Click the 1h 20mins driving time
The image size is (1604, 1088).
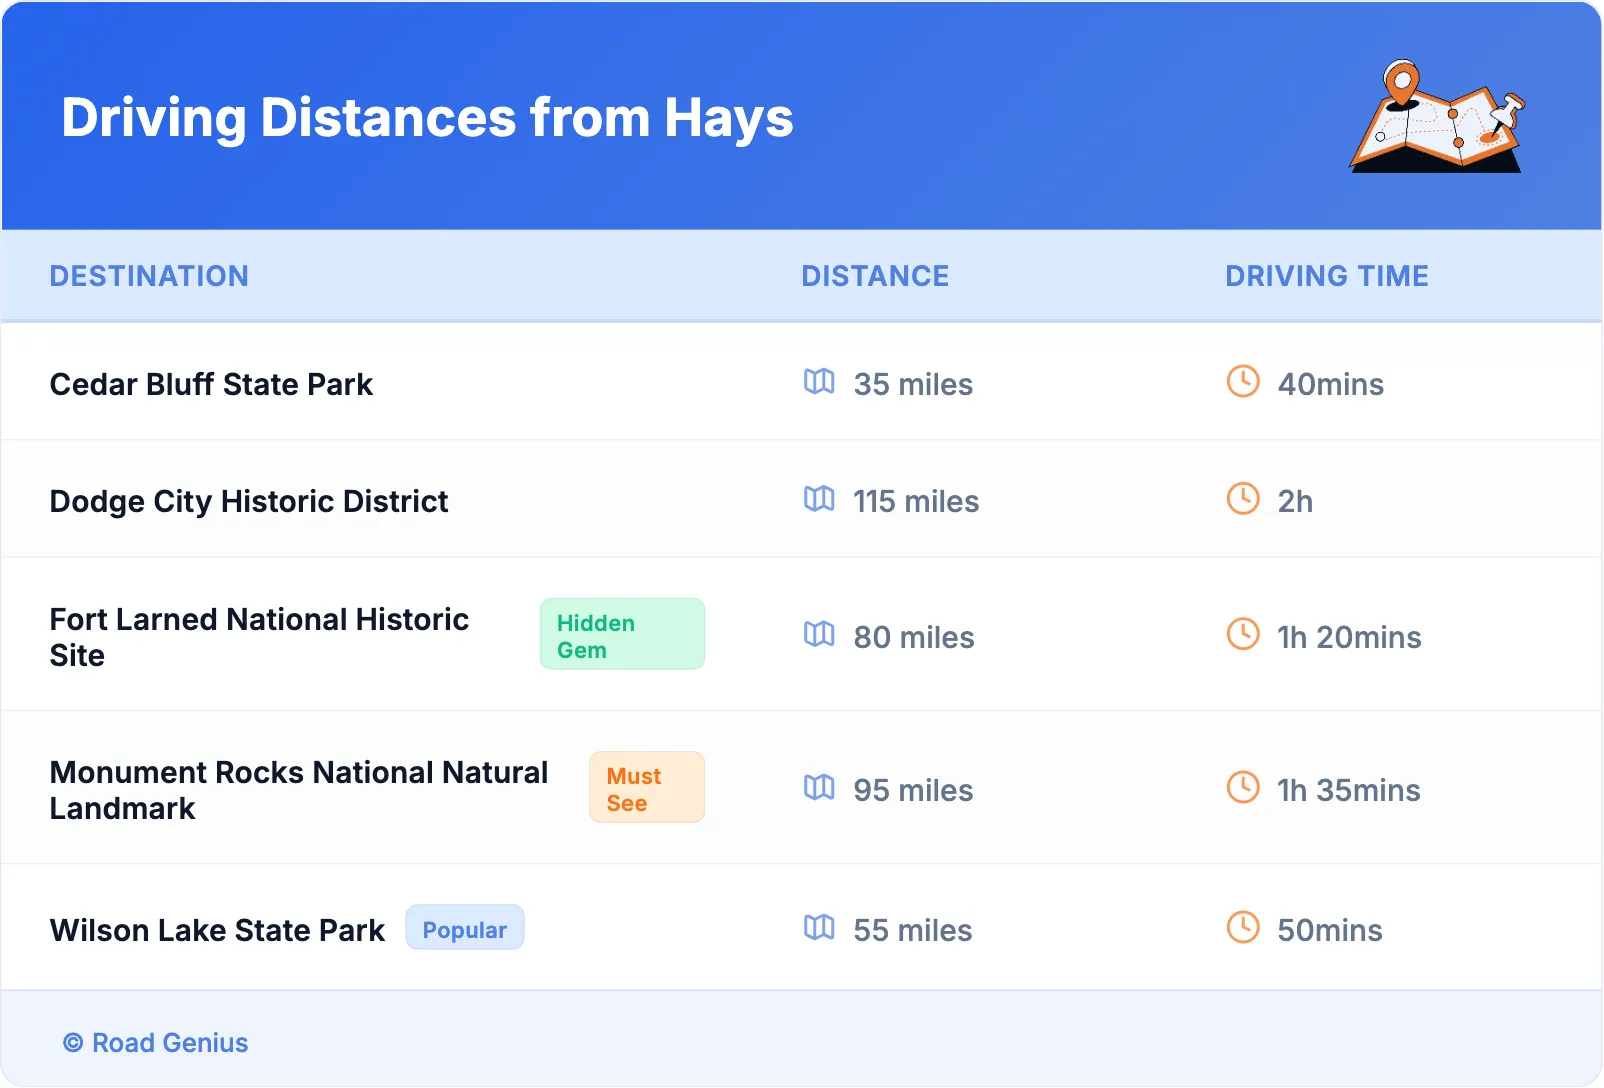pyautogui.click(x=1349, y=637)
